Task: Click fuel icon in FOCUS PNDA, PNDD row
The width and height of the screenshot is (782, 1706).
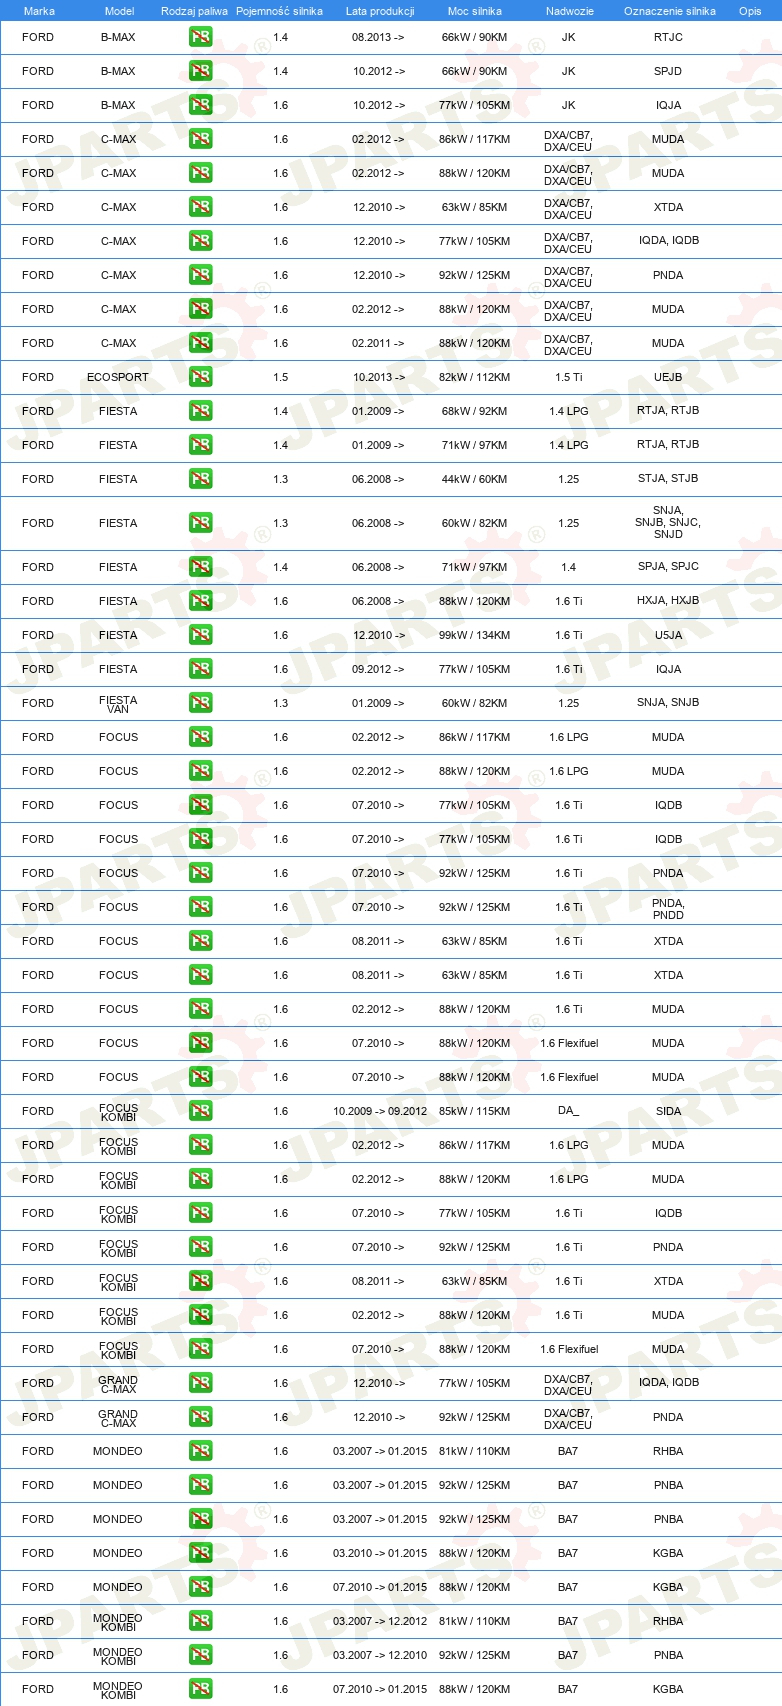Action: tap(201, 907)
